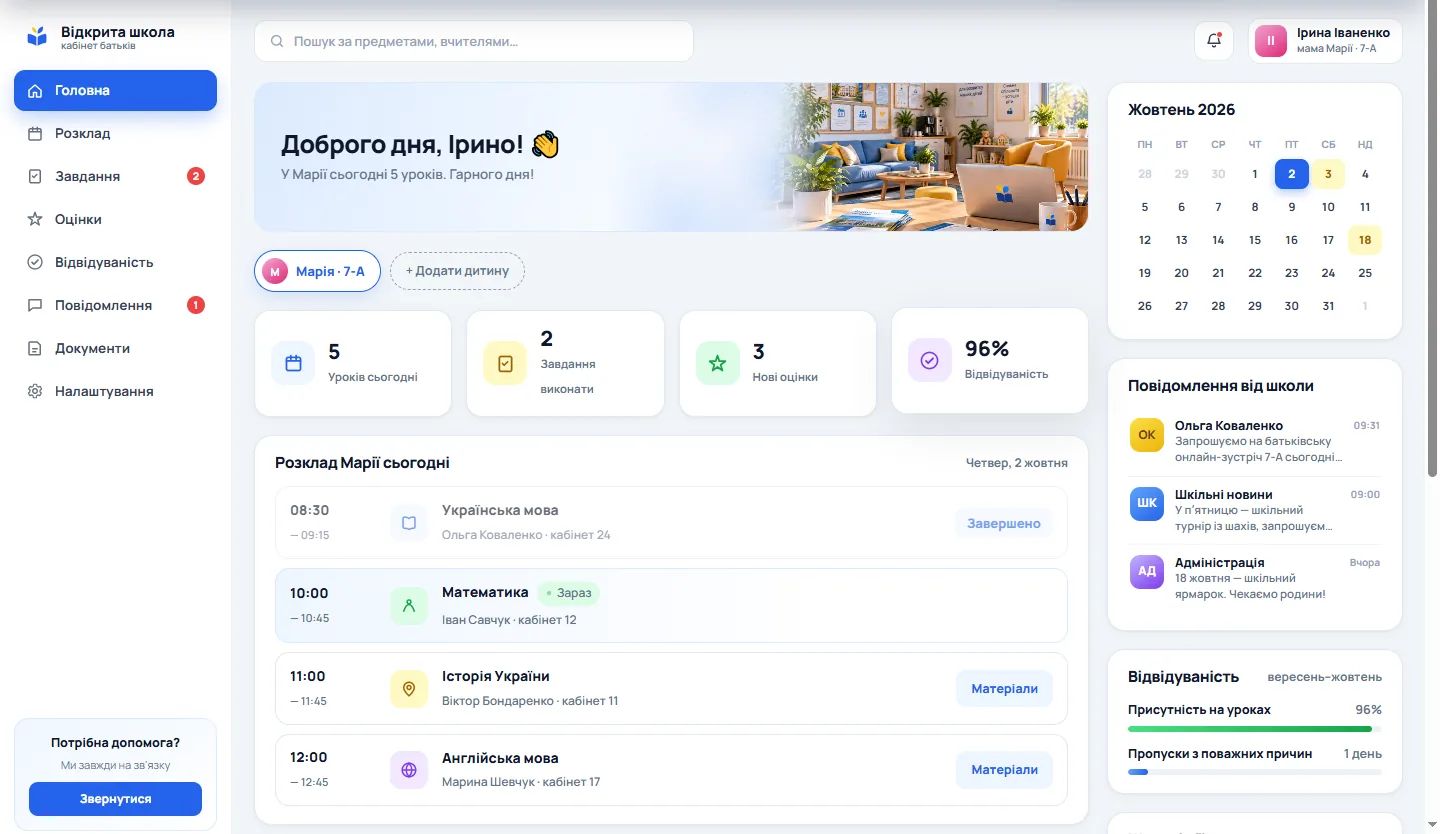Click the + Додати дитину button

click(x=457, y=271)
